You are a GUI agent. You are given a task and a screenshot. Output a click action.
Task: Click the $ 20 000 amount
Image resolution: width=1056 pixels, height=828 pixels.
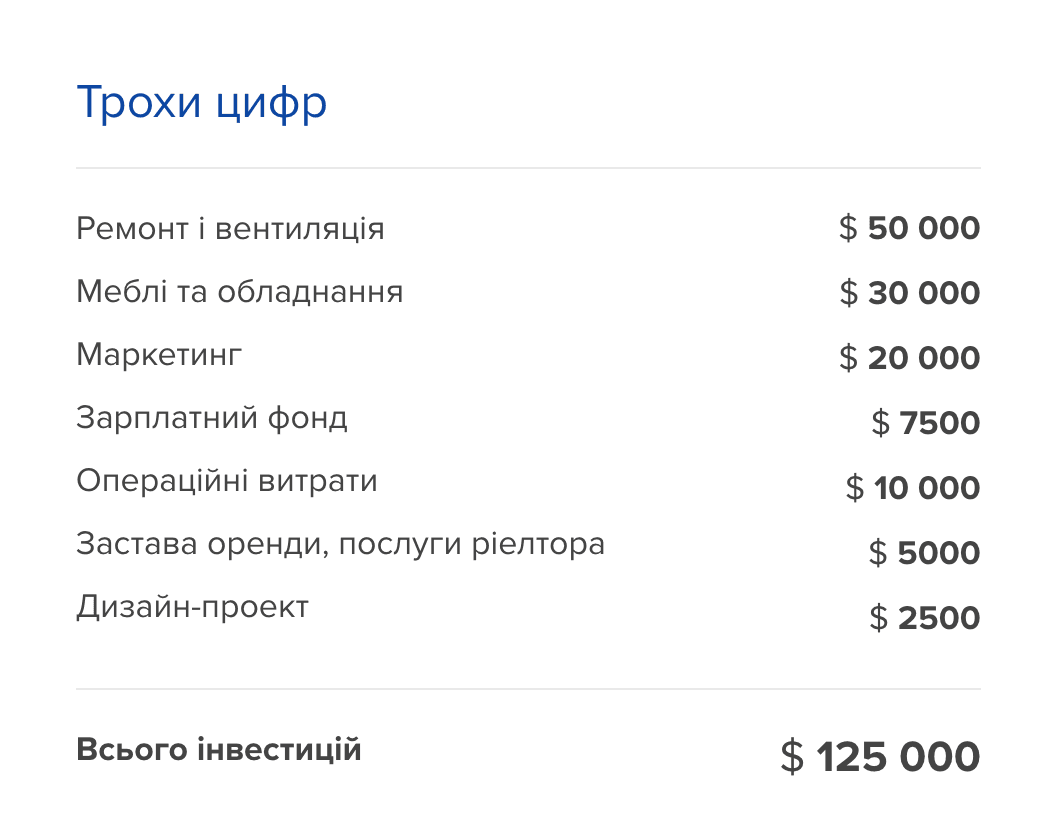coord(909,357)
